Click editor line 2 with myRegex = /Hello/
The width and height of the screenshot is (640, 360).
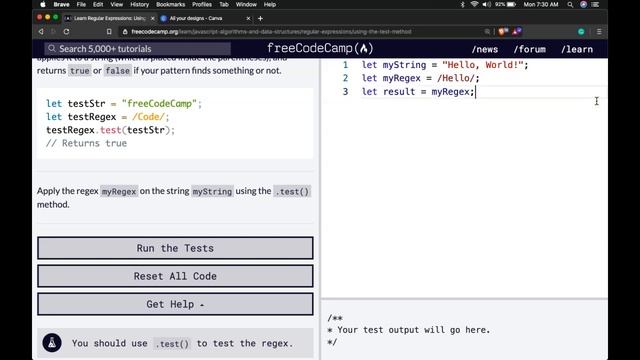tap(420, 78)
